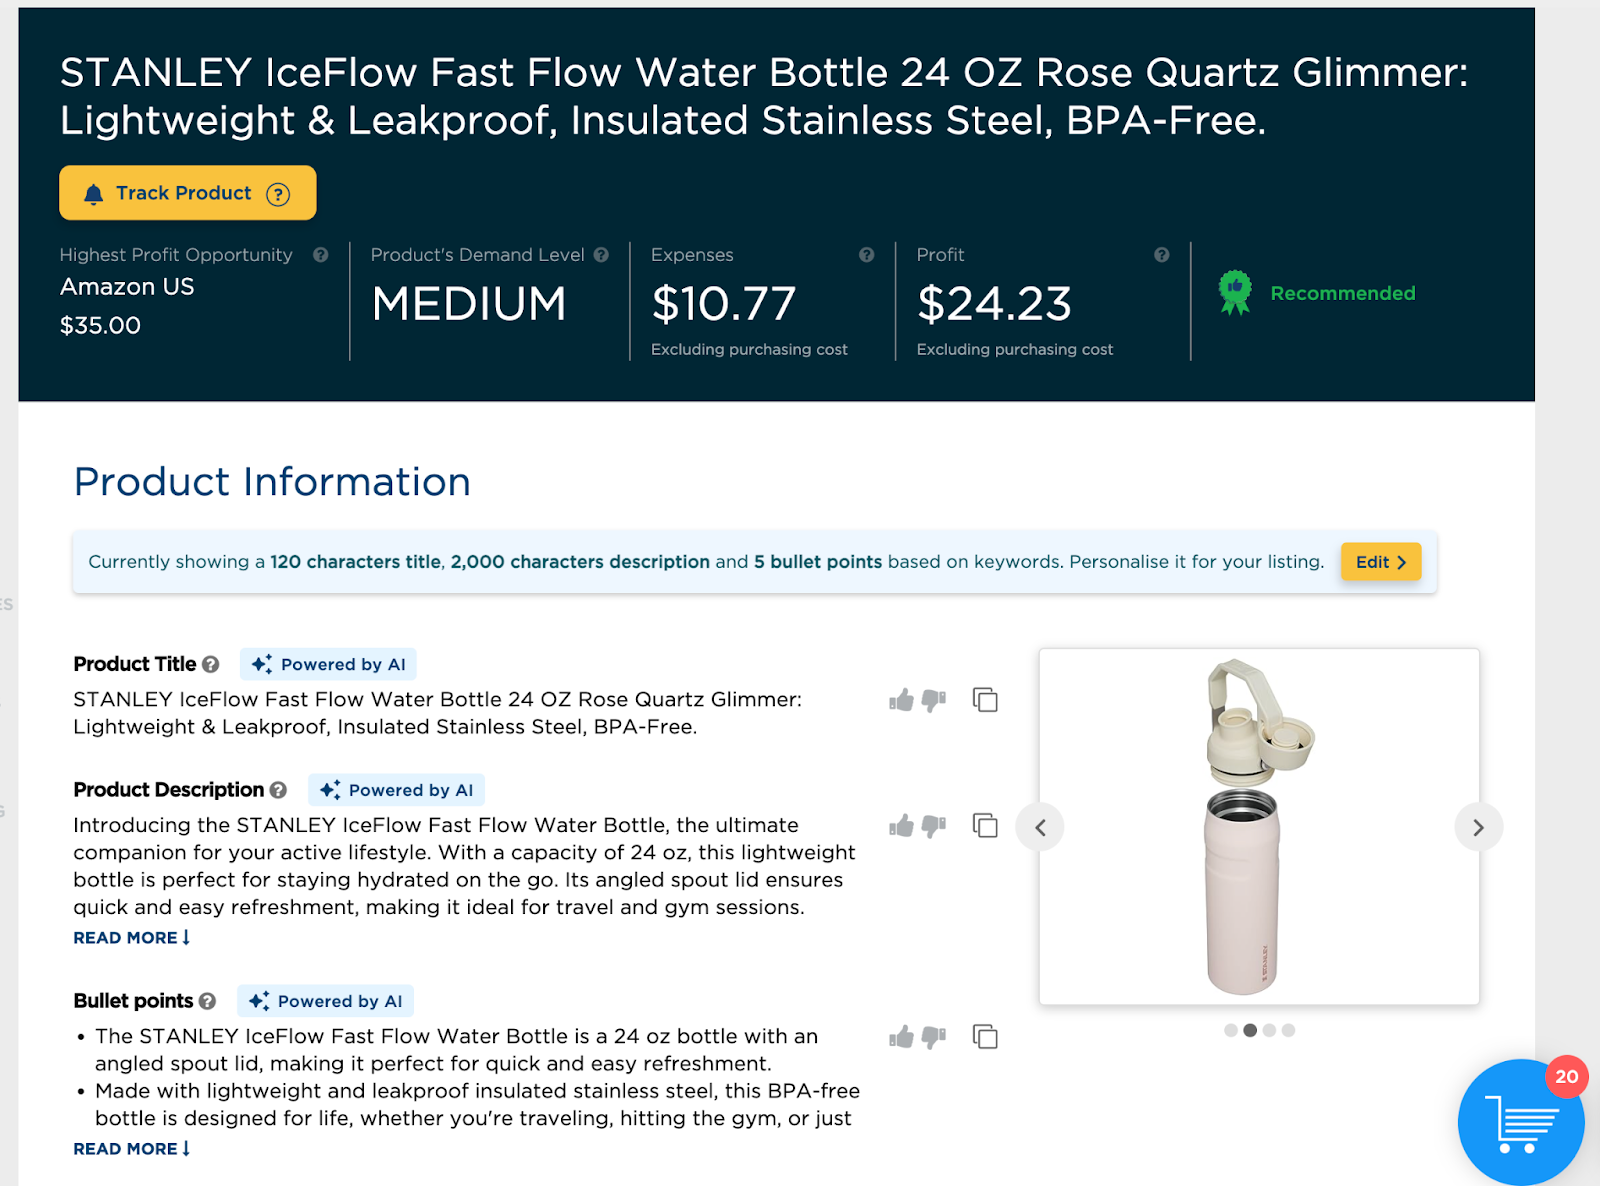Thumbs up the Bullet points
Screen dimensions: 1600x1186
point(901,1037)
